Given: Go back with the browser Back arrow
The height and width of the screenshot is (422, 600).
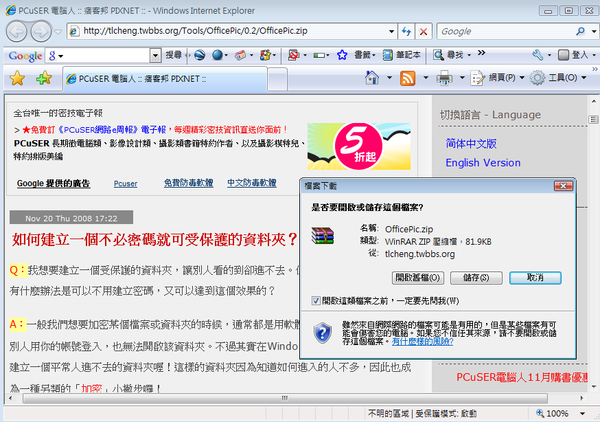Looking at the screenshot, I should pyautogui.click(x=16, y=31).
